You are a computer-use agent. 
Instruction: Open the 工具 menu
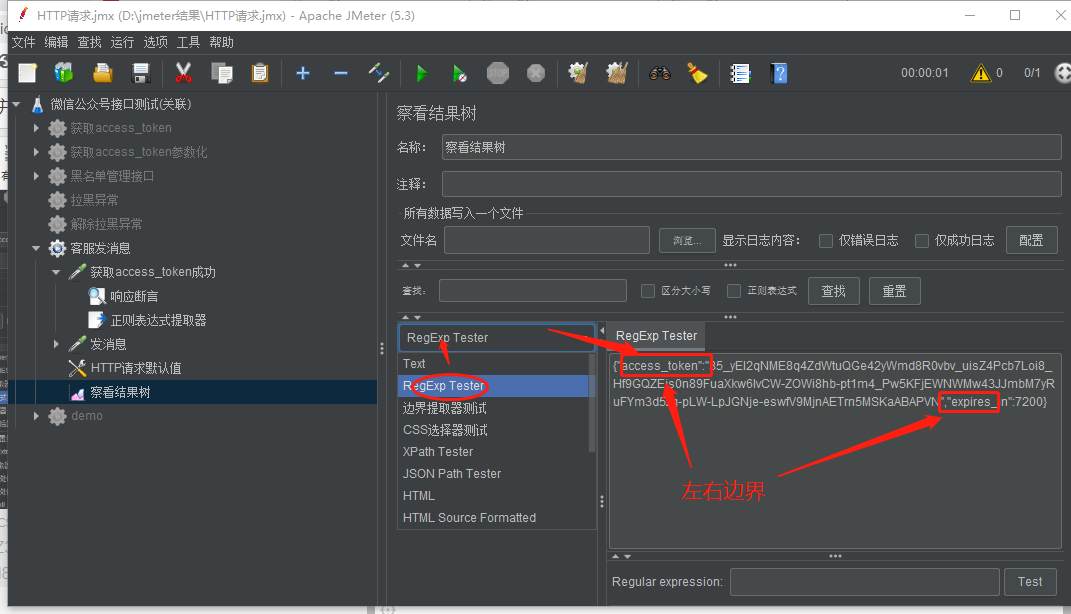click(x=188, y=42)
